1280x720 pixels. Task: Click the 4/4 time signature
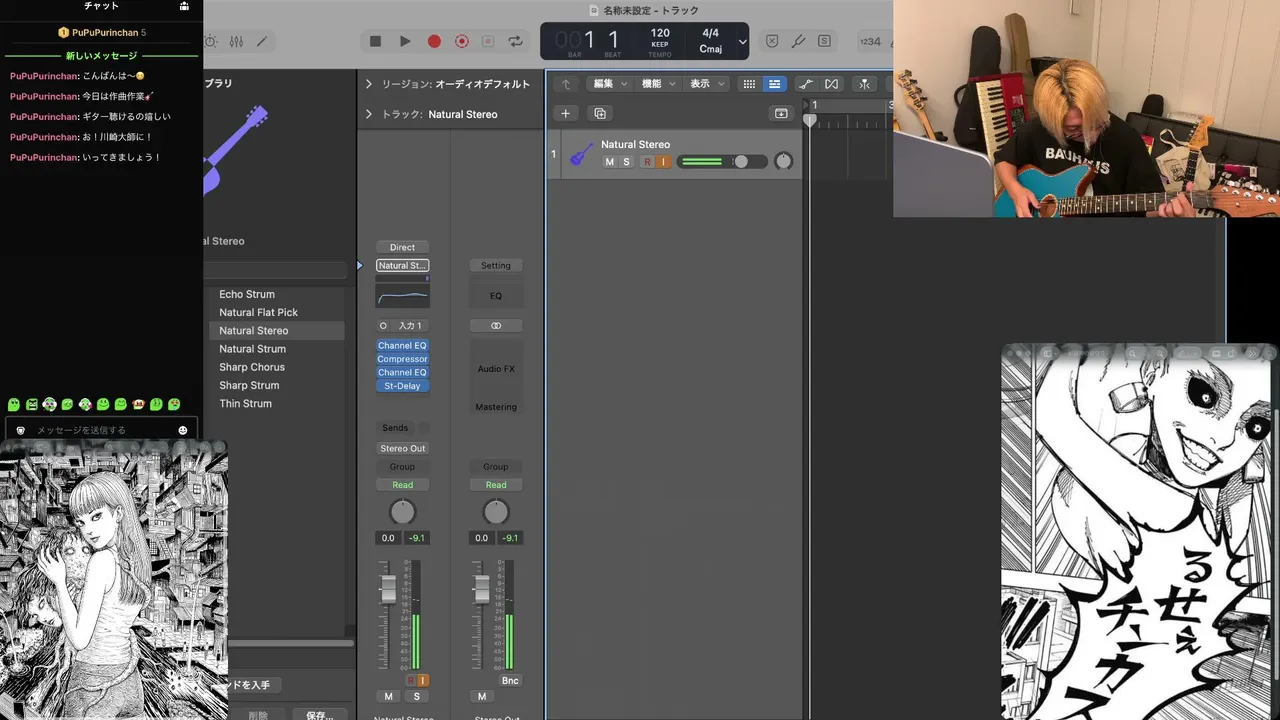click(x=711, y=33)
